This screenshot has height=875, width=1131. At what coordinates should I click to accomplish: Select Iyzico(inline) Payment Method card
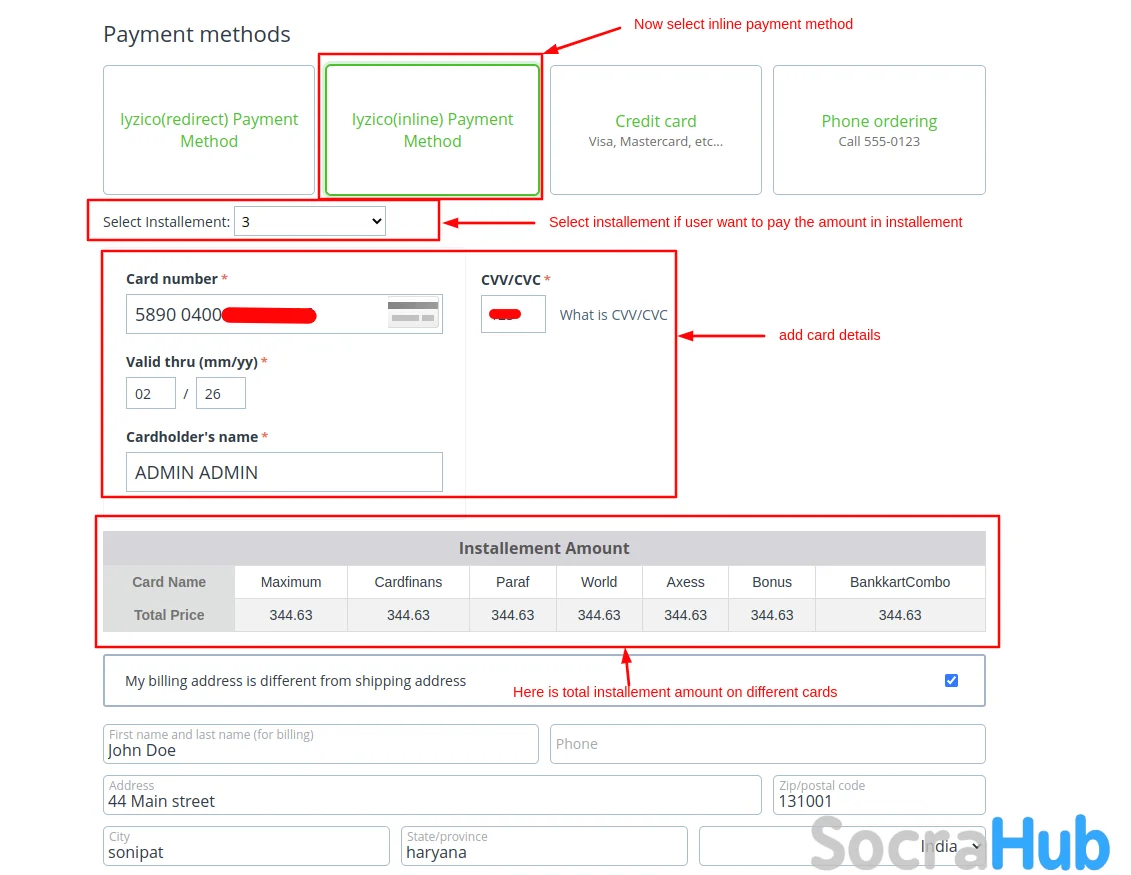(x=432, y=130)
